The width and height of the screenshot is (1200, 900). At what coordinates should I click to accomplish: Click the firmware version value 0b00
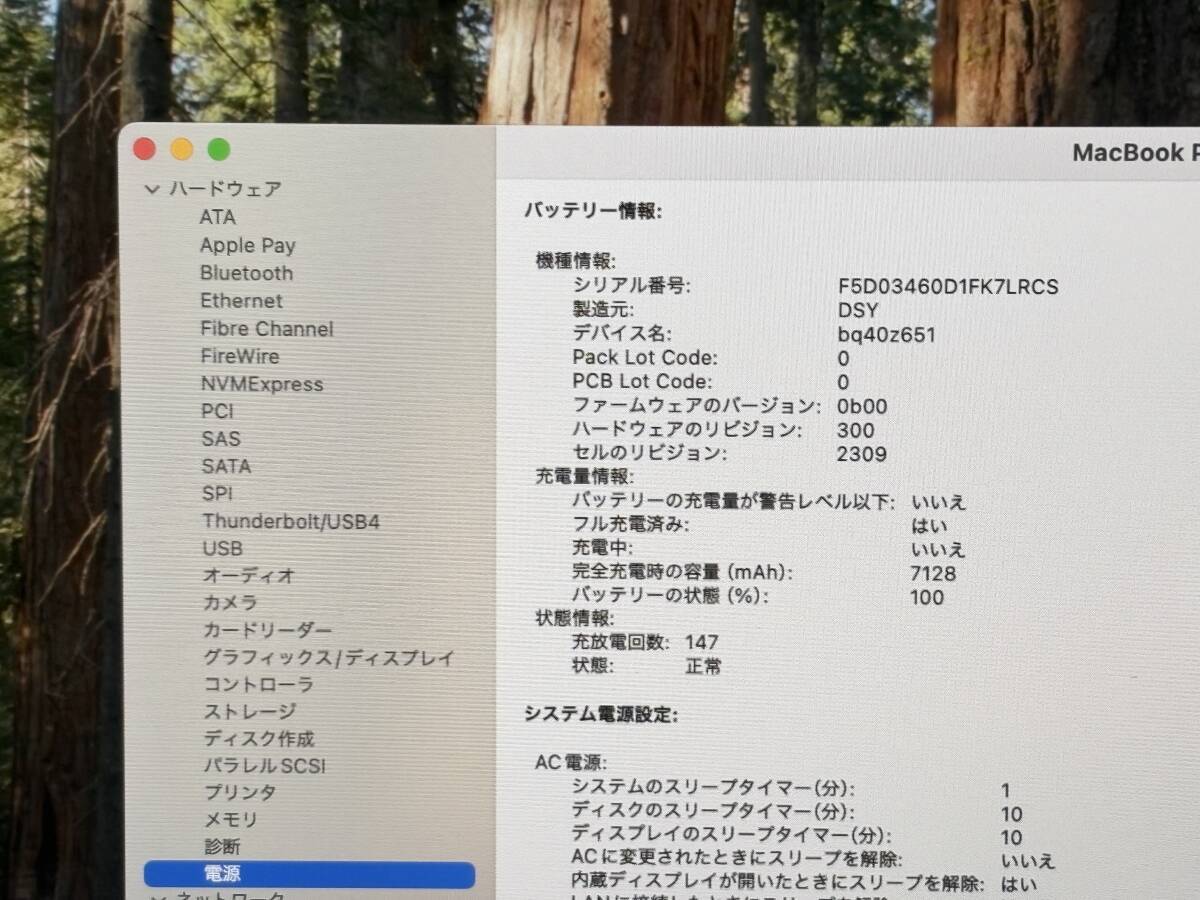pyautogui.click(x=862, y=407)
